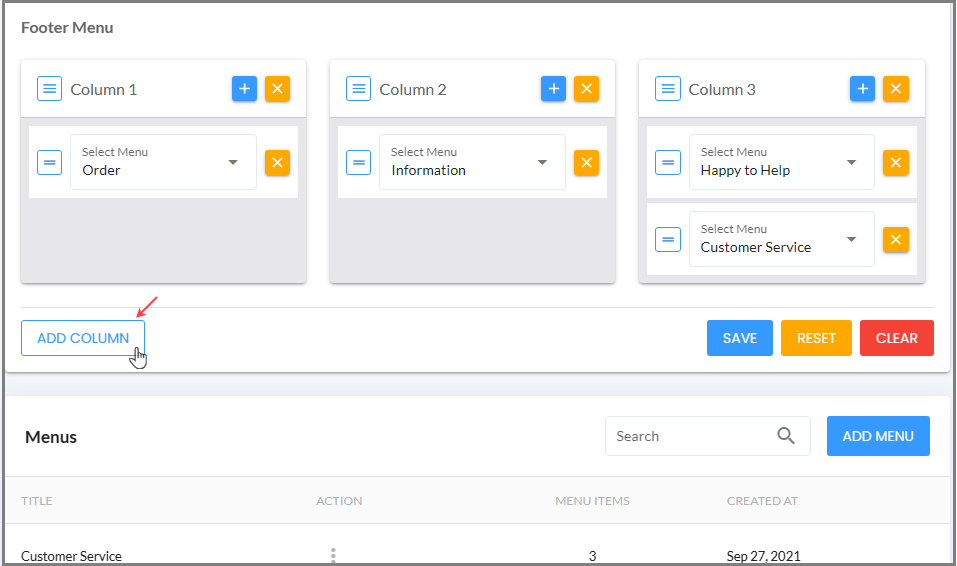
Task: Click the plus icon in Column 3 header
Action: [862, 89]
